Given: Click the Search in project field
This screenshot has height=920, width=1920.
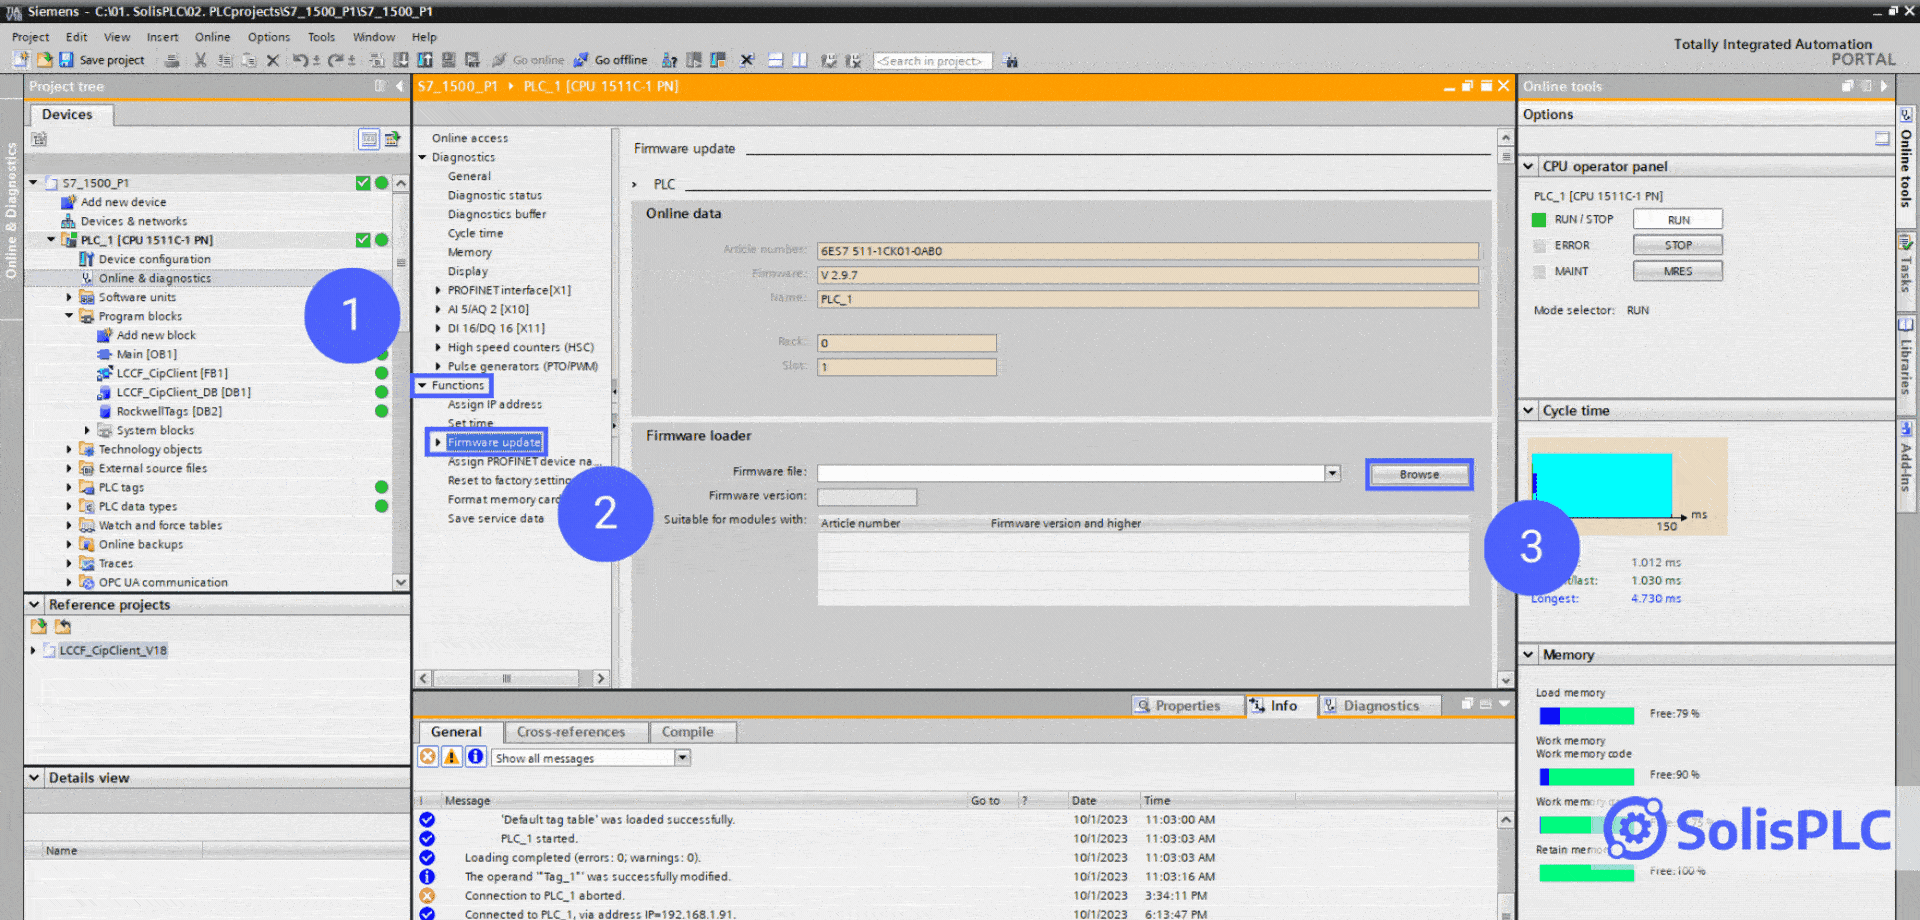Looking at the screenshot, I should [931, 60].
